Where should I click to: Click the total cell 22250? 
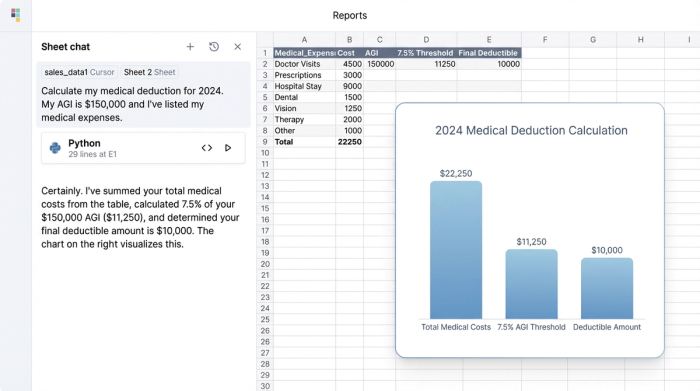350,142
